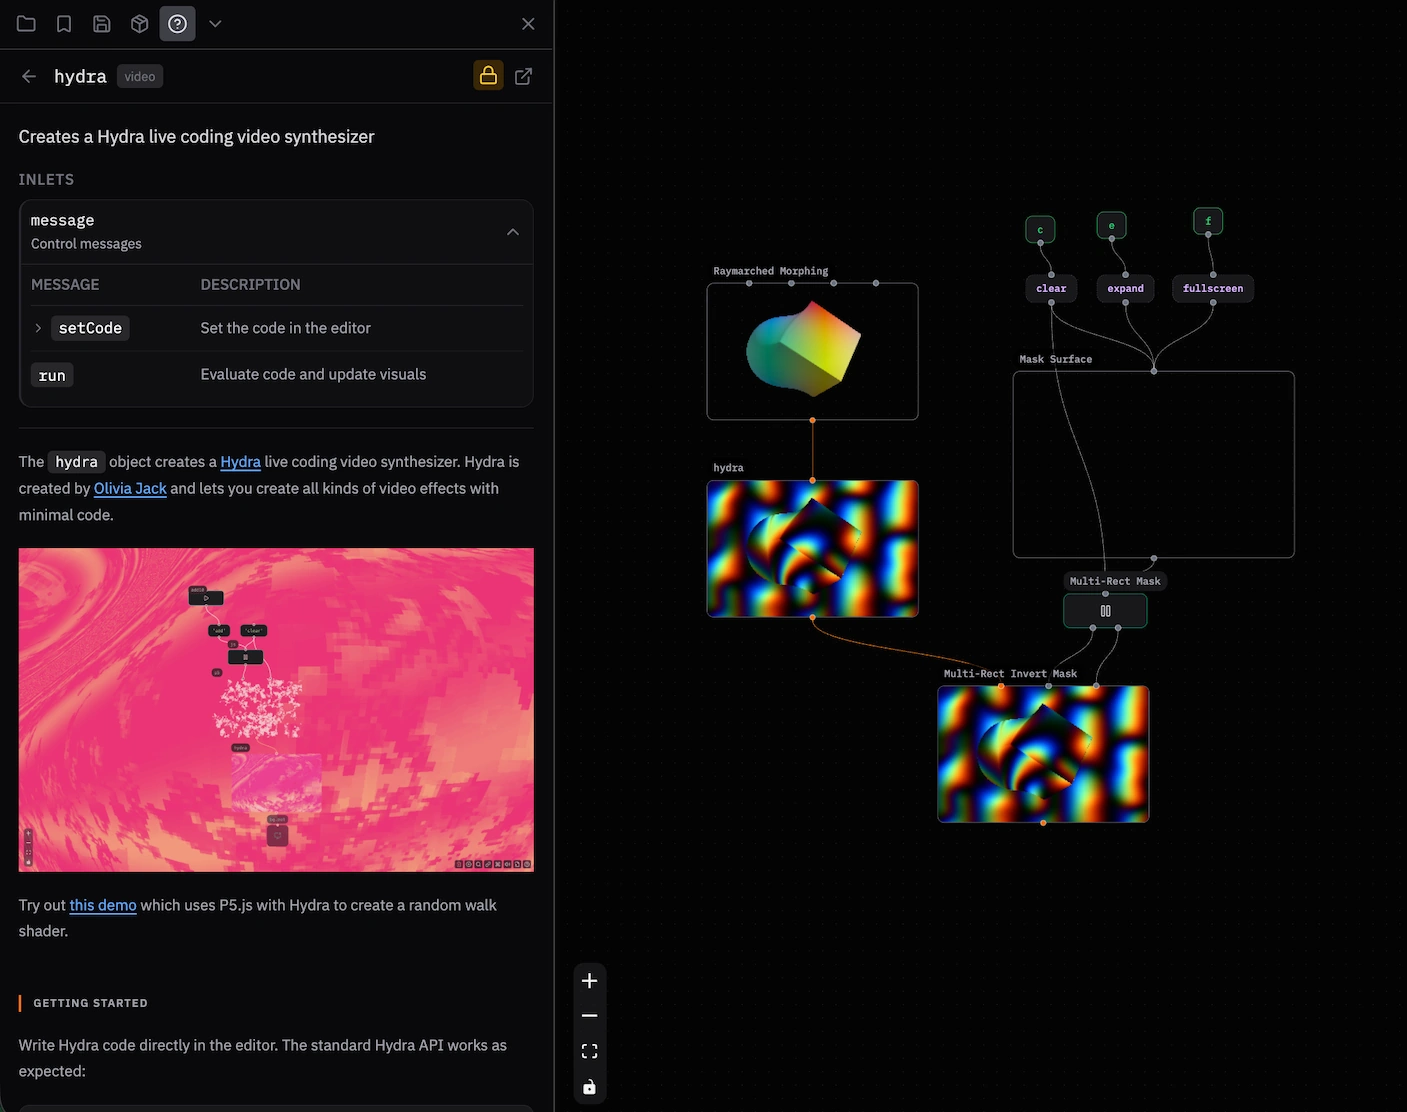Follow the Hydra hyperlink
The image size is (1407, 1112).
[x=240, y=462]
